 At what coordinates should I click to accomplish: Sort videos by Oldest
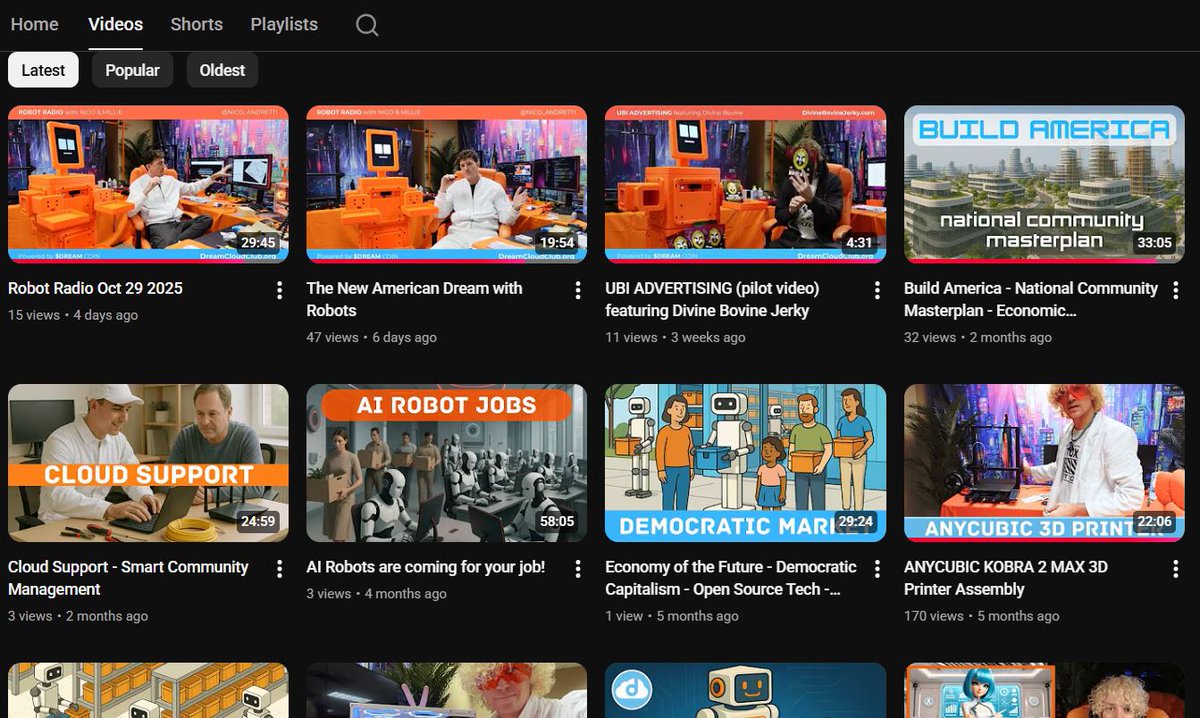click(222, 70)
